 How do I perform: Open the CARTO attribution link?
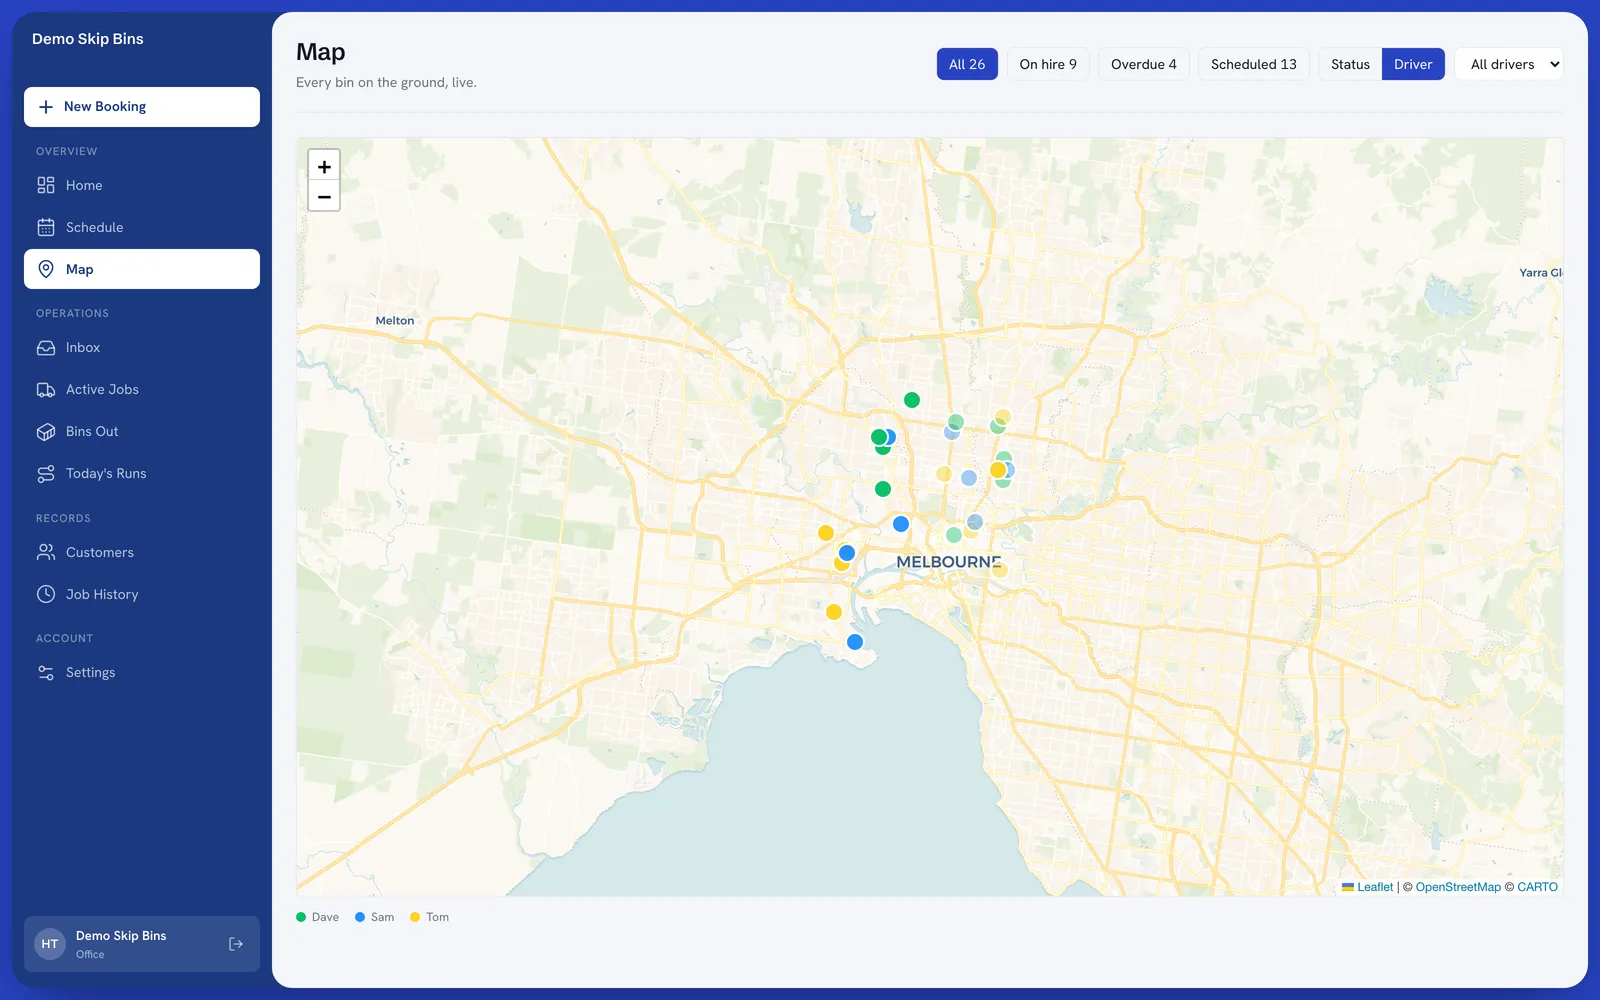pyautogui.click(x=1537, y=887)
